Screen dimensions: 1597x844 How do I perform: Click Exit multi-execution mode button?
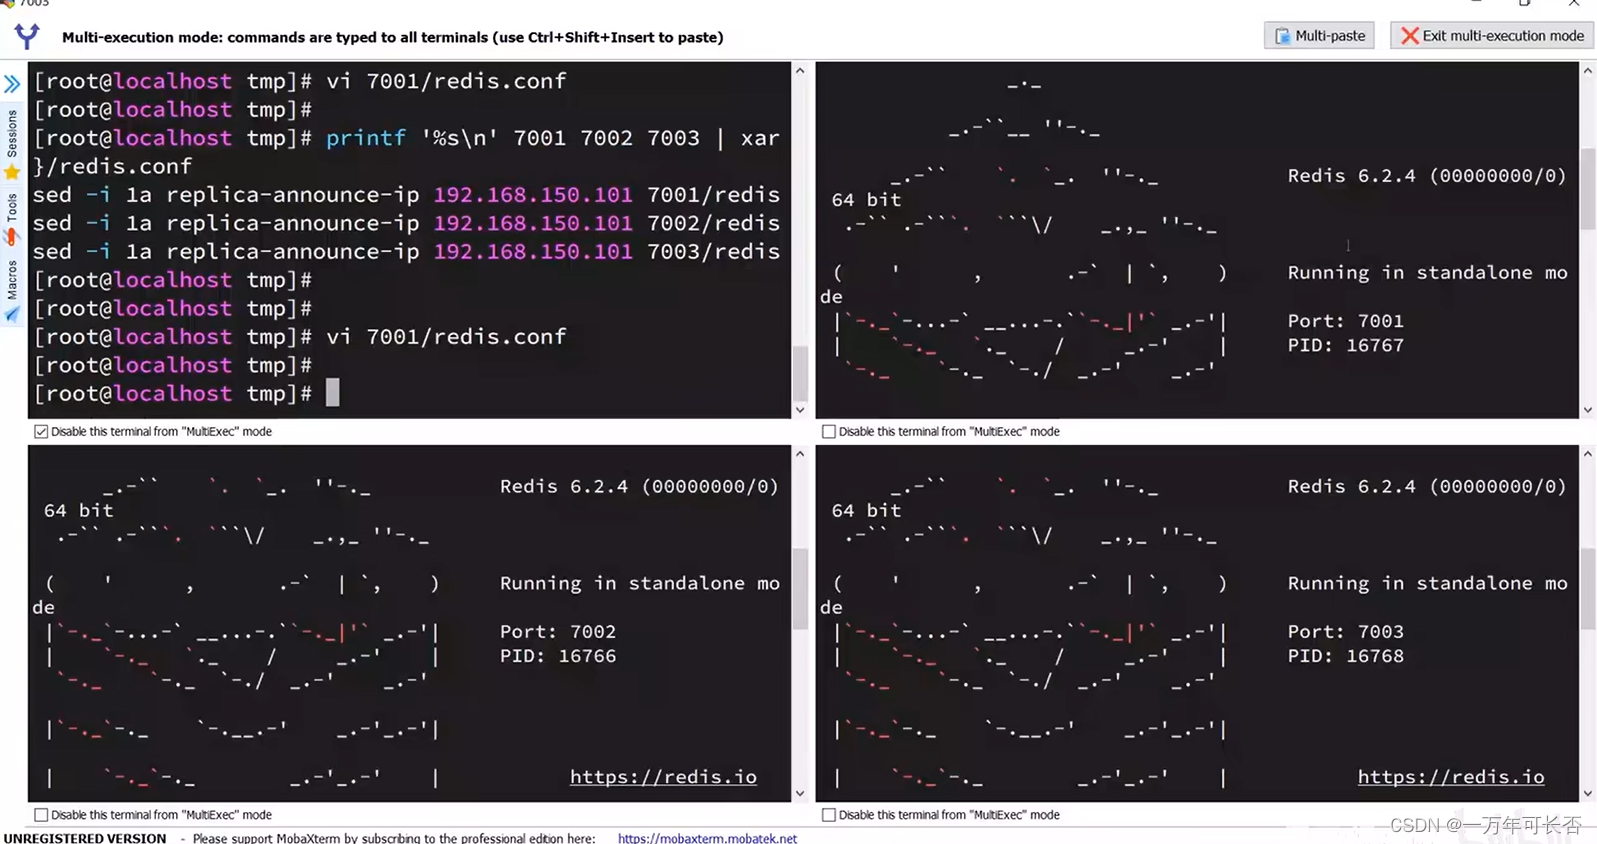pyautogui.click(x=1491, y=36)
